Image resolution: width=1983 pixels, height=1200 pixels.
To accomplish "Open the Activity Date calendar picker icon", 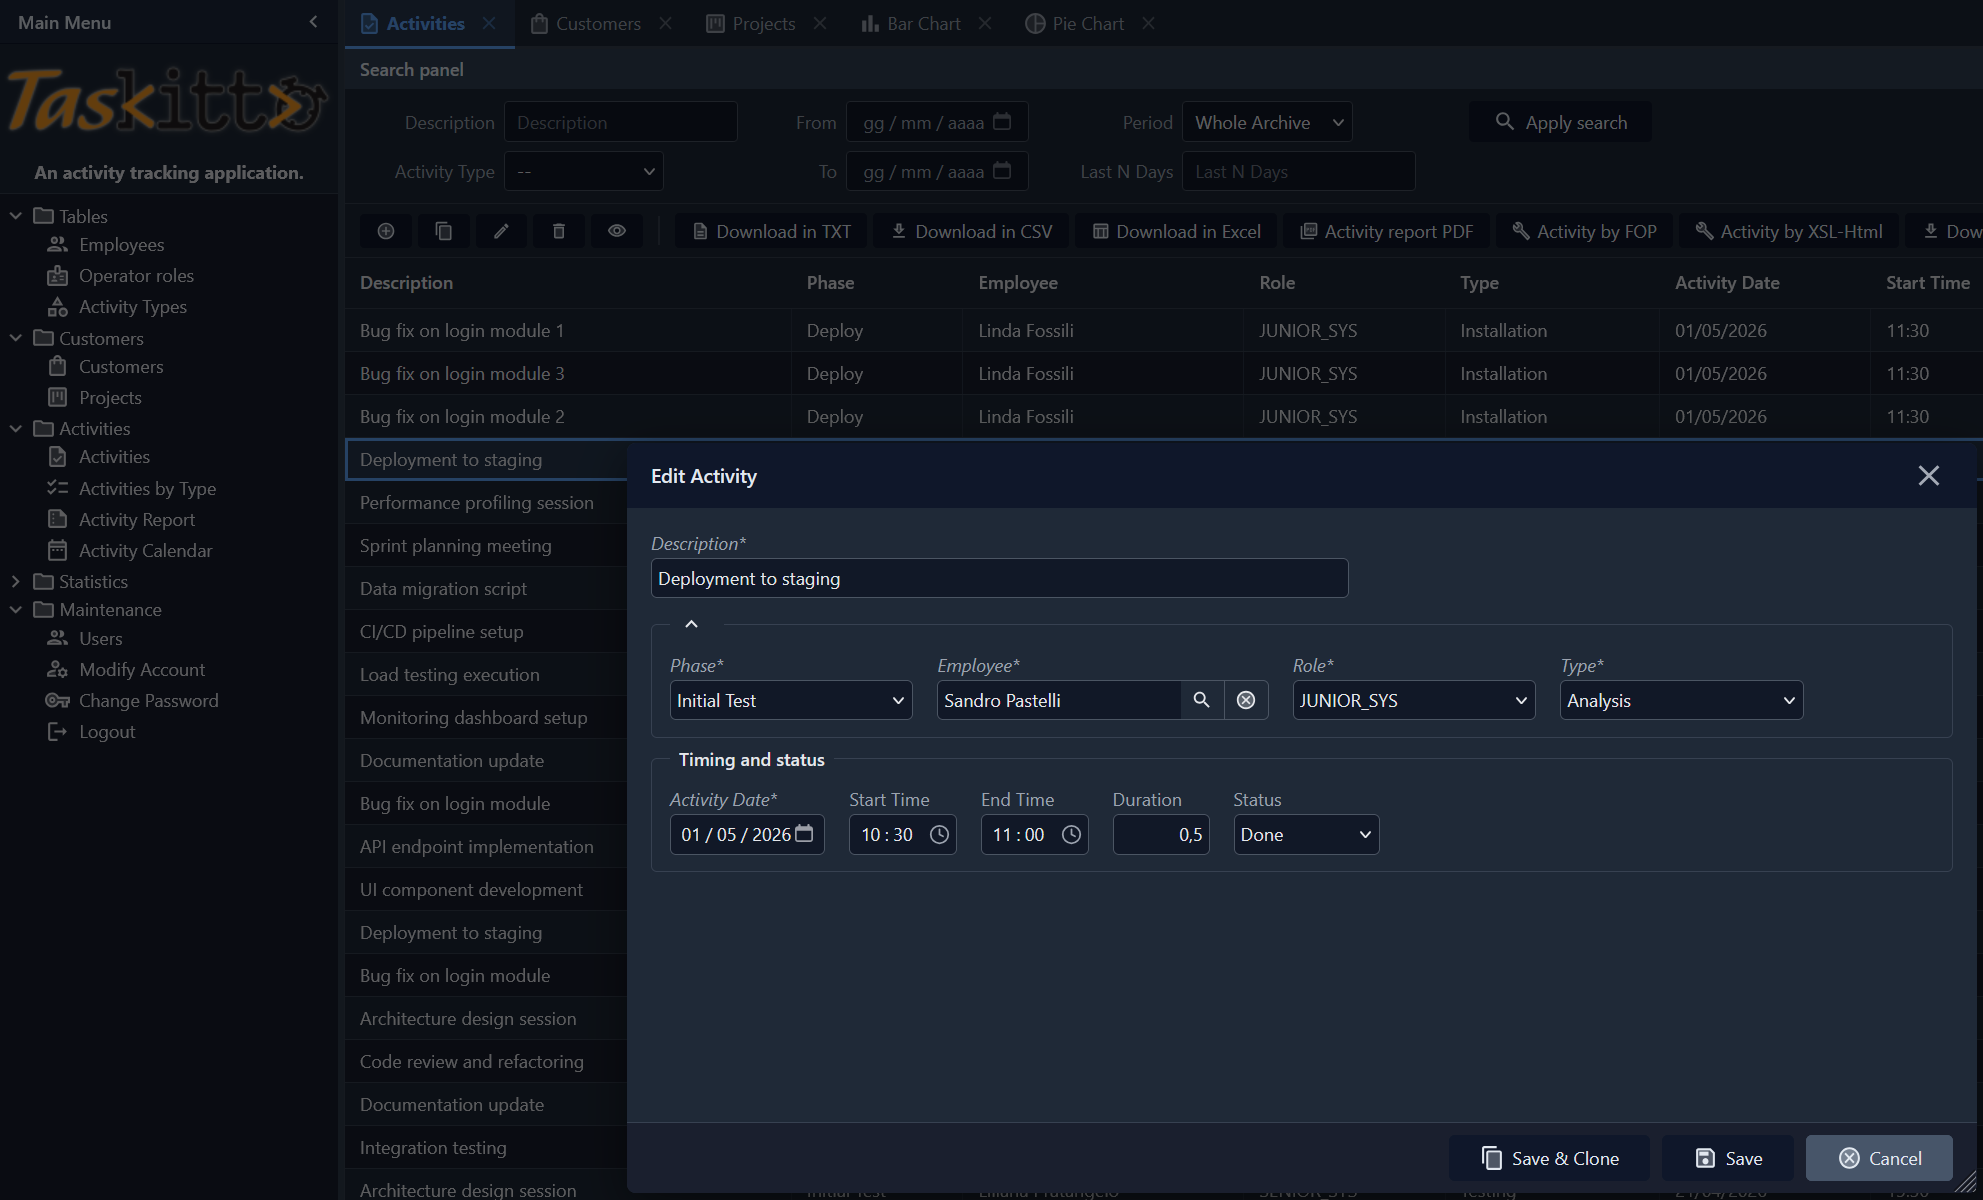I will (x=804, y=834).
